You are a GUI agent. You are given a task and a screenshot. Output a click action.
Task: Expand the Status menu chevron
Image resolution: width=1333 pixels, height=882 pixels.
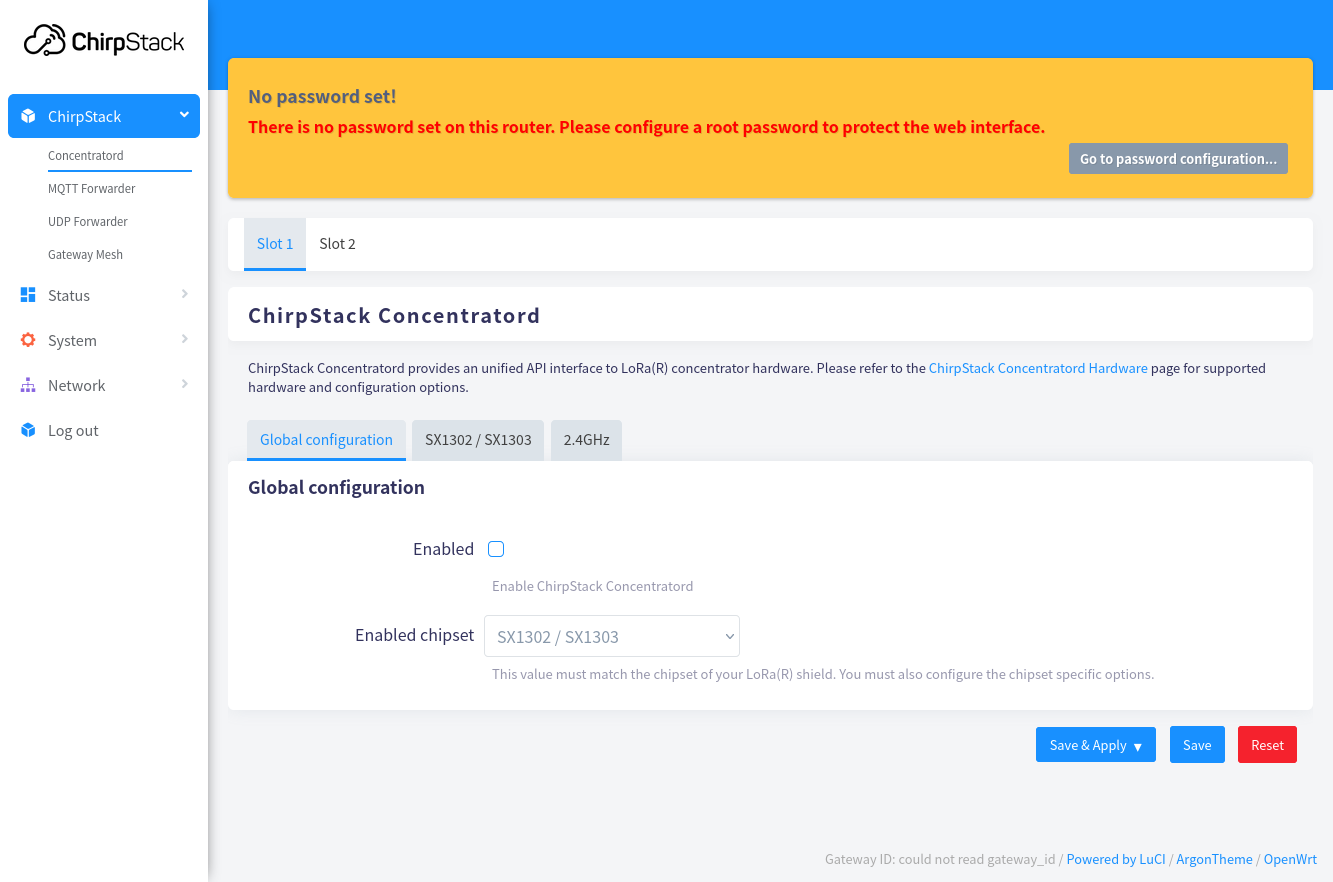pos(185,294)
